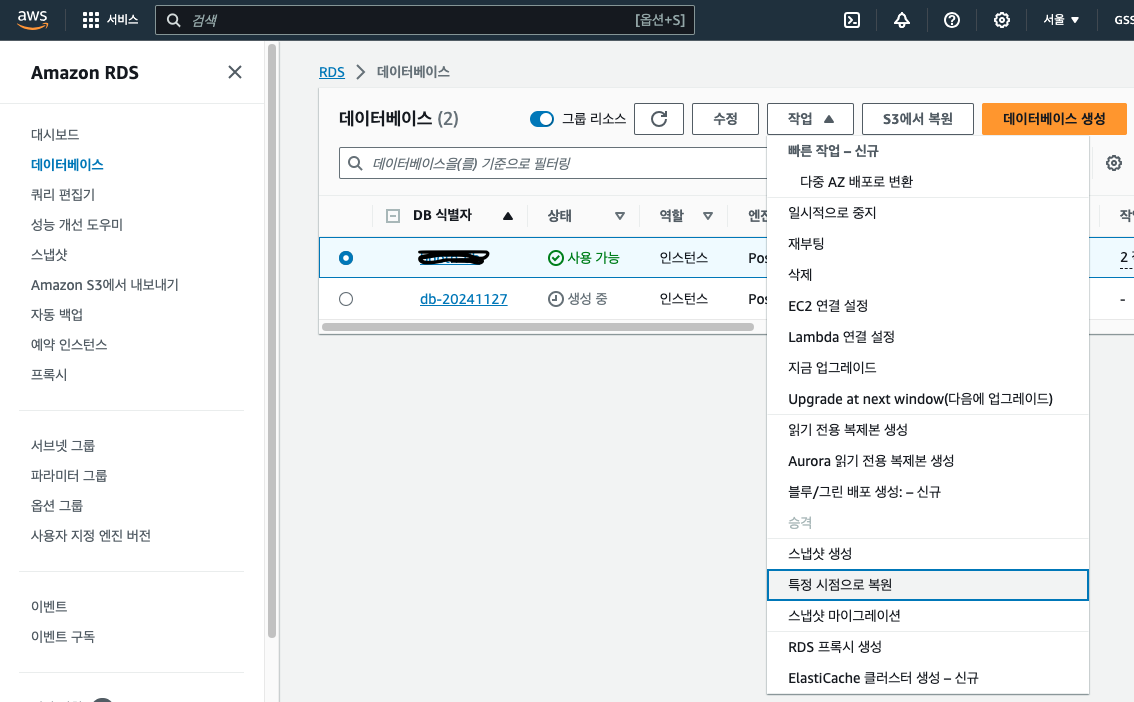Choose 읽기 전용 복제본 생성
This screenshot has width=1134, height=702.
click(928, 429)
